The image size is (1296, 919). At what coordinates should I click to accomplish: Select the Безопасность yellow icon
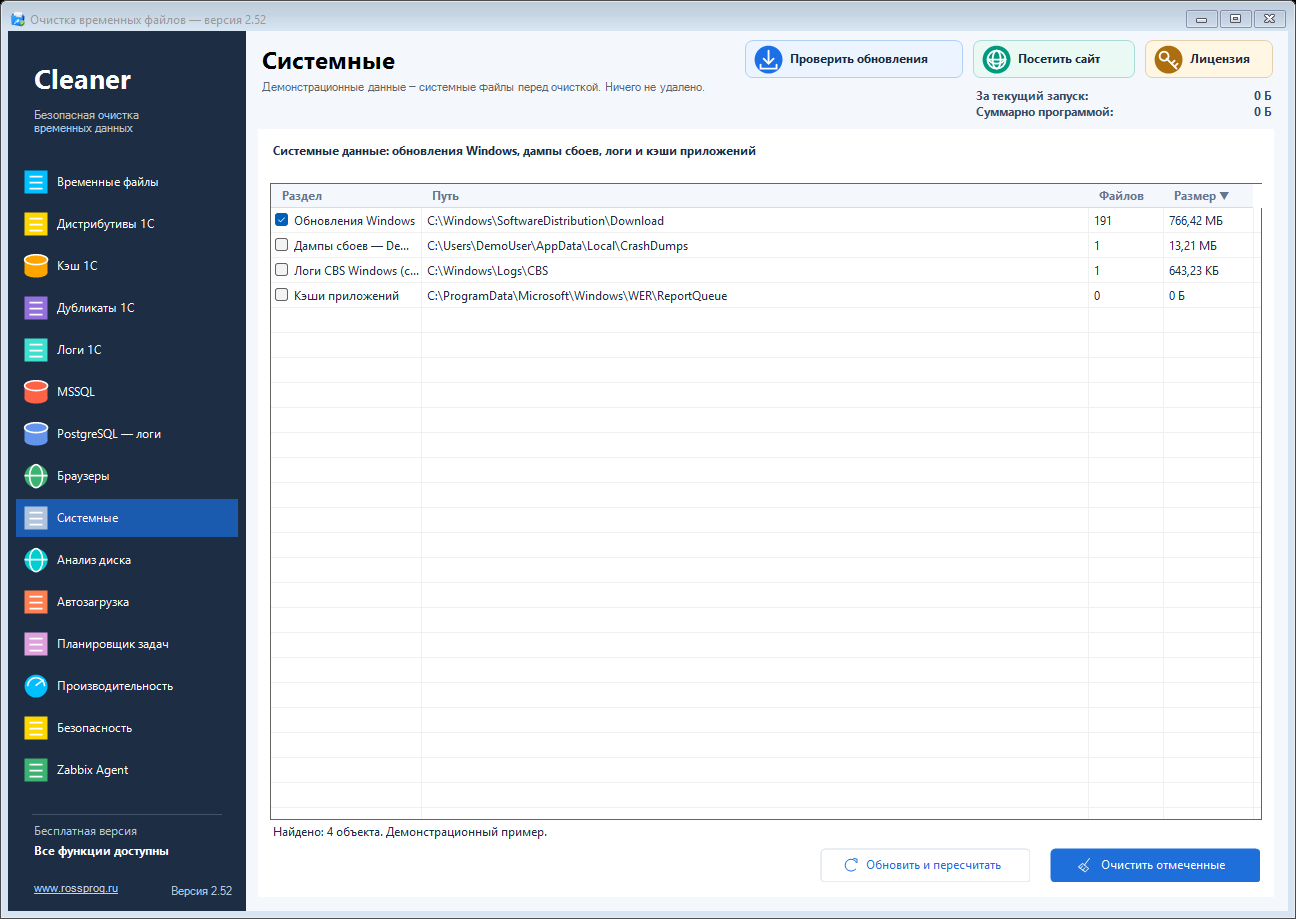(x=36, y=728)
